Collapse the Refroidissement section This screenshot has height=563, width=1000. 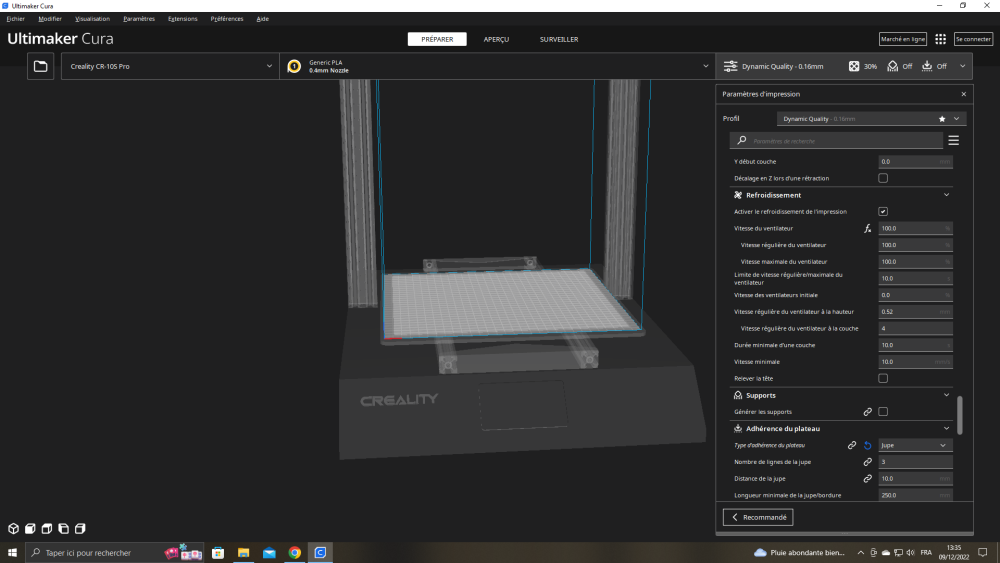click(x=946, y=195)
